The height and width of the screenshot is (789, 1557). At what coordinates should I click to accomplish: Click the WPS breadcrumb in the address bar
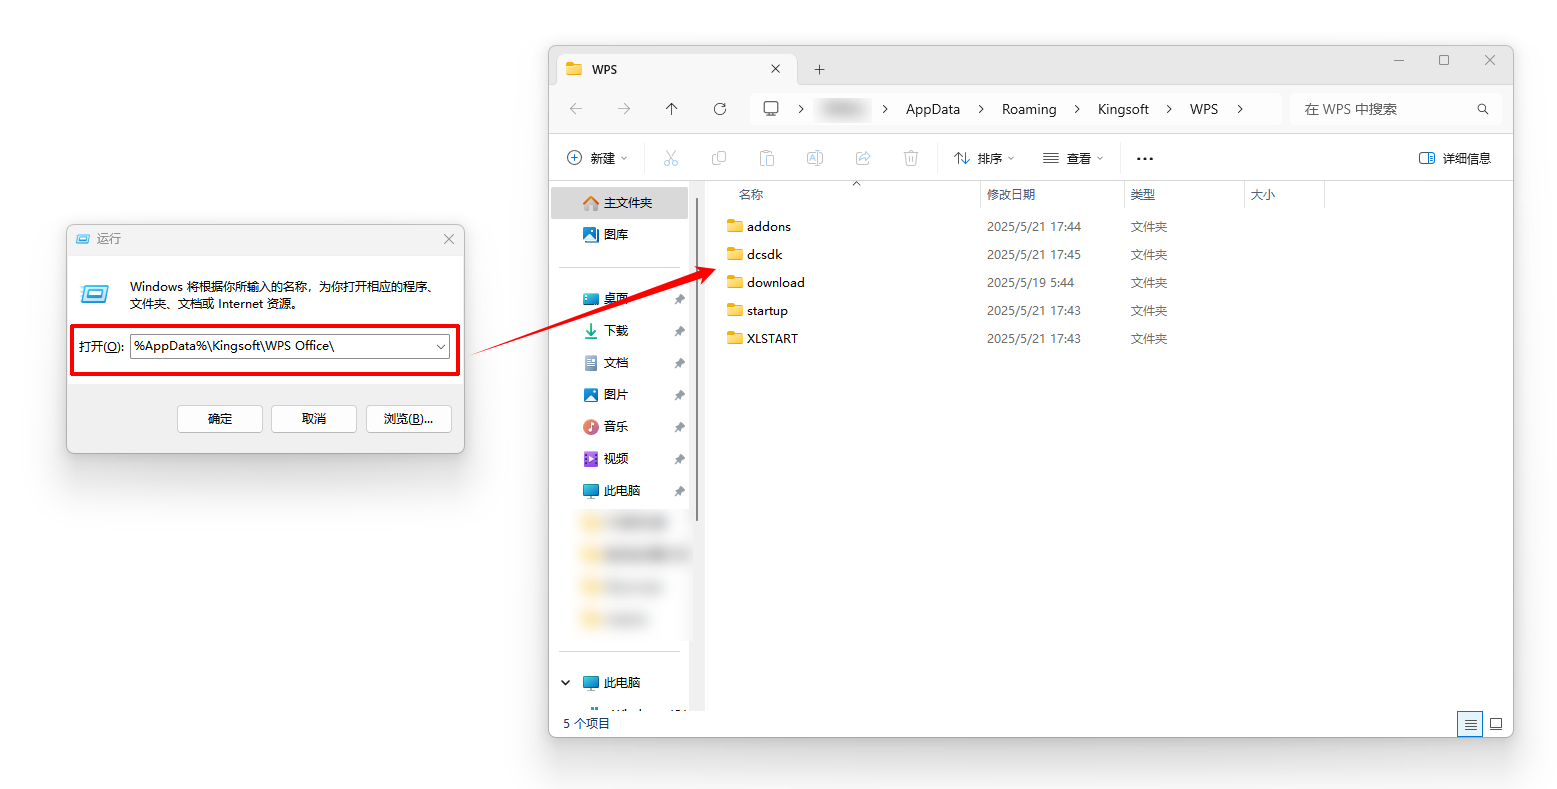[1204, 109]
